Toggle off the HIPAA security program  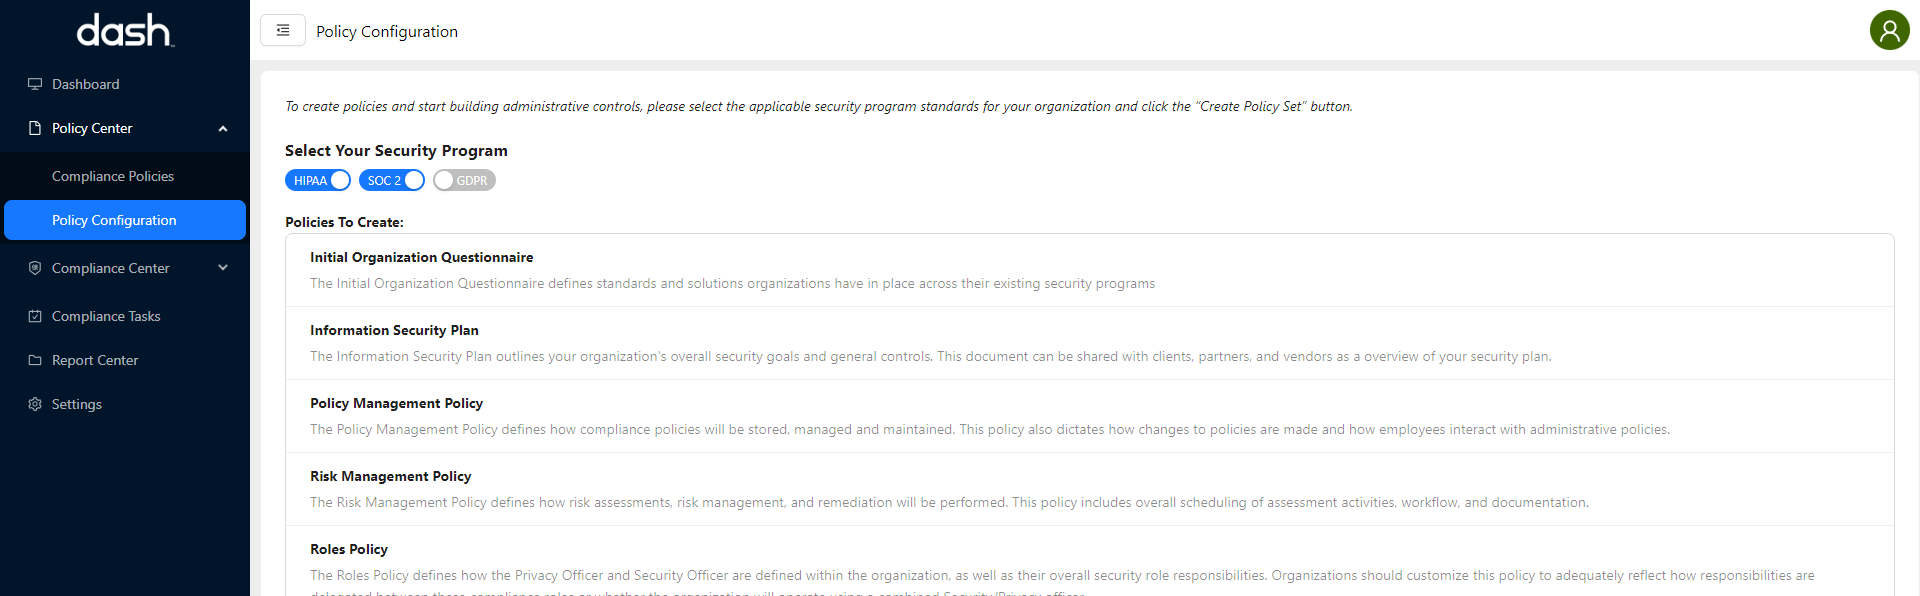pyautogui.click(x=318, y=180)
